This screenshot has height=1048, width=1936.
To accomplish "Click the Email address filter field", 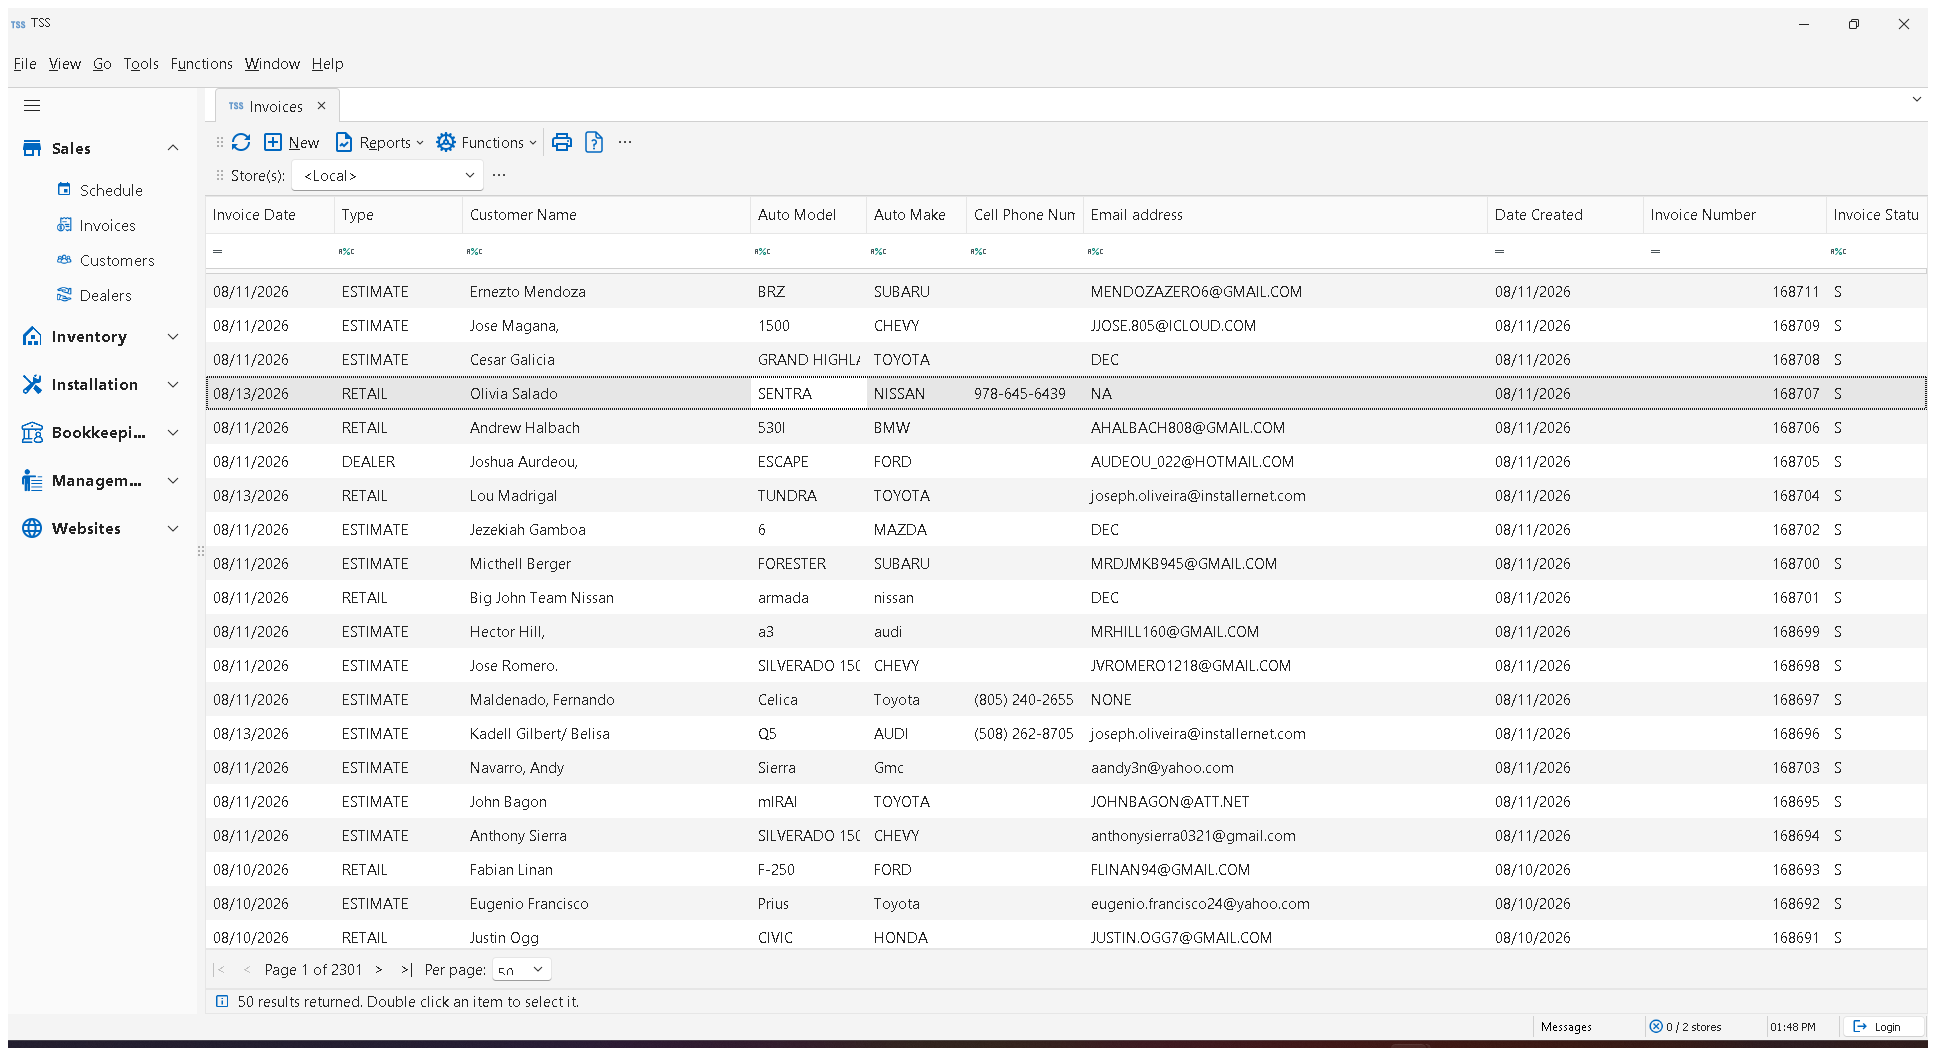I will (1285, 251).
